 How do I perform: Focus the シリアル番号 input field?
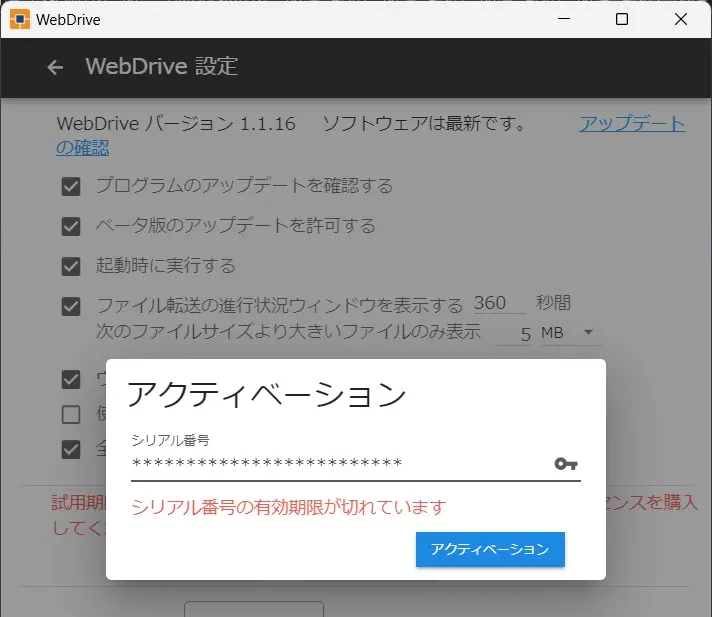click(x=340, y=464)
